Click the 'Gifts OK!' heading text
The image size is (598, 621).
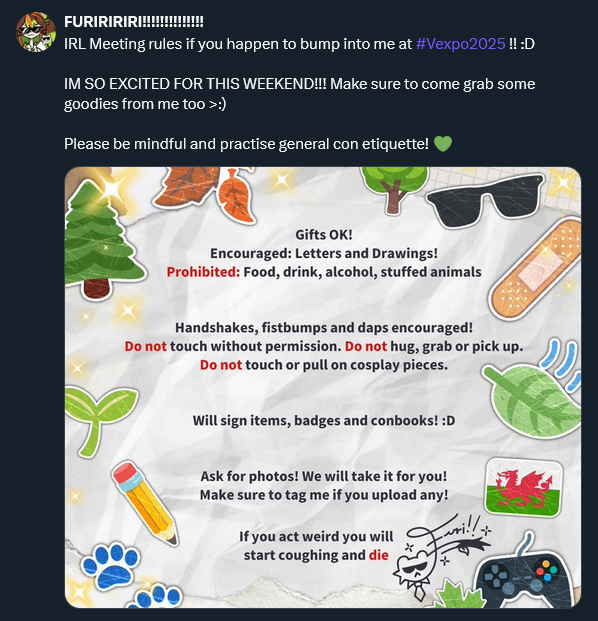[324, 235]
